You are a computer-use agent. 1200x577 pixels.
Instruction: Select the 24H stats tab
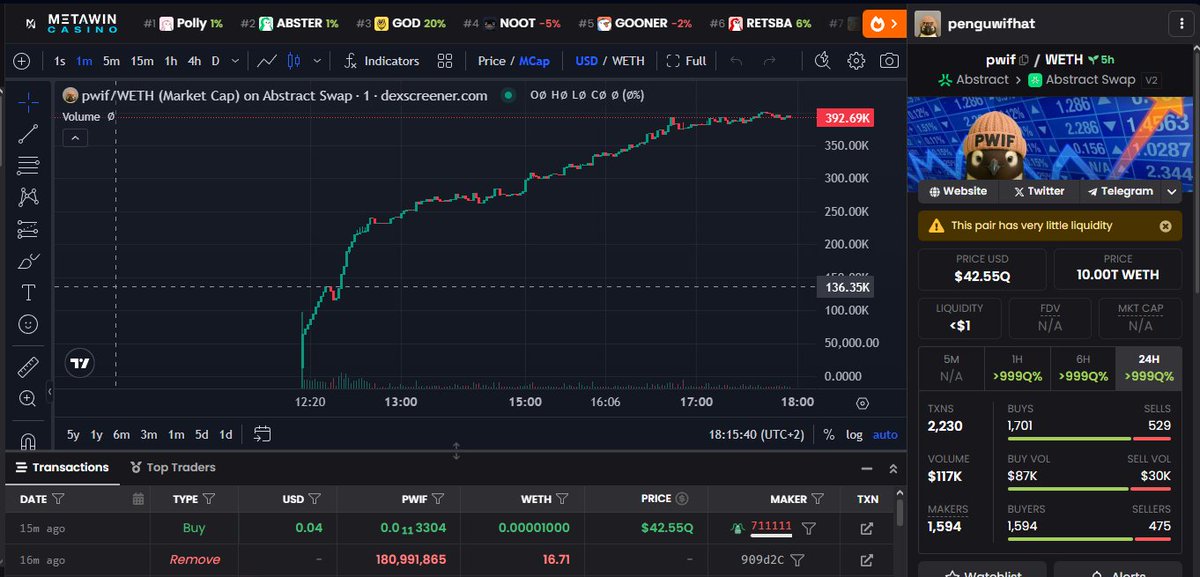[1148, 368]
